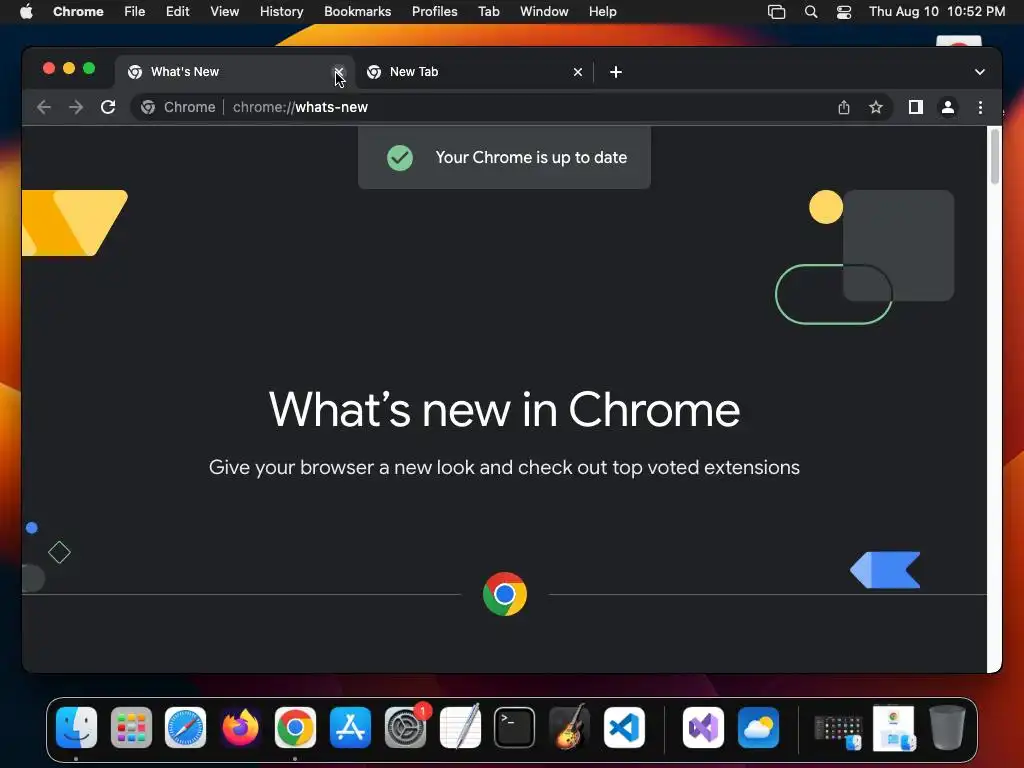
Task: Open the Profiles menu
Action: (x=435, y=12)
